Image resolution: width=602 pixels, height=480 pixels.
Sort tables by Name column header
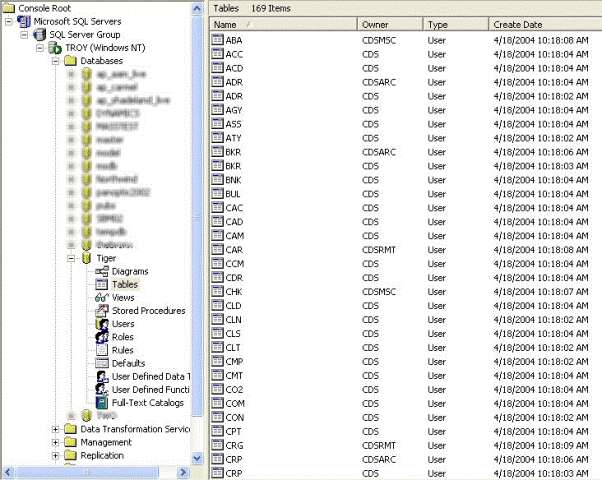coord(283,25)
